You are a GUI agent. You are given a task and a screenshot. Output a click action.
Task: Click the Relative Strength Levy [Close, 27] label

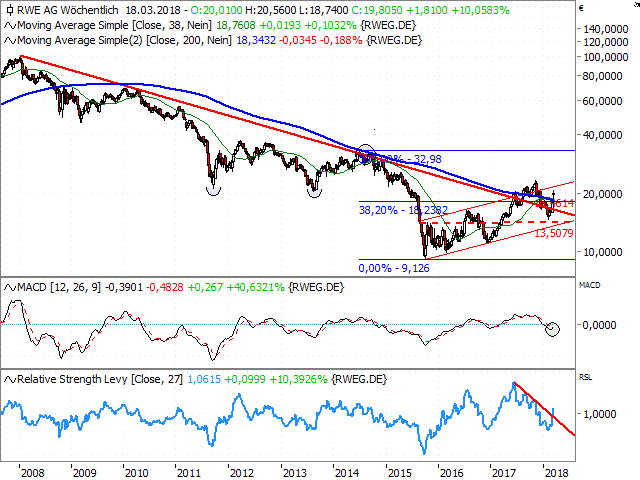(x=100, y=379)
